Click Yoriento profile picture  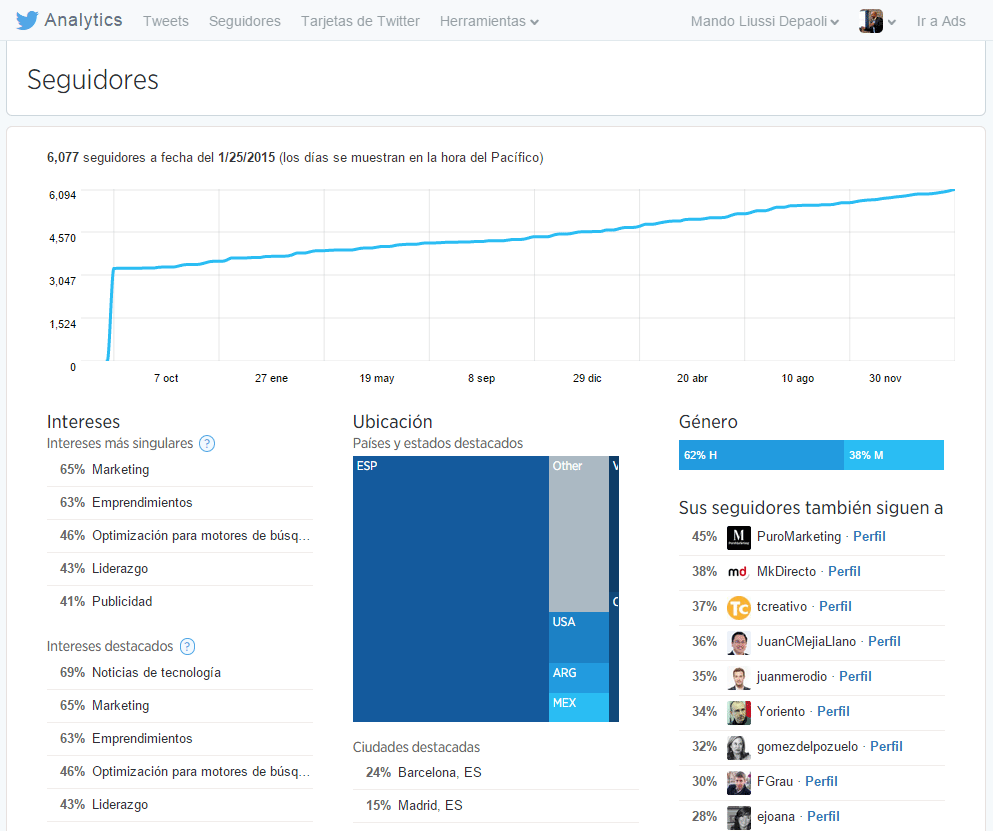click(739, 712)
